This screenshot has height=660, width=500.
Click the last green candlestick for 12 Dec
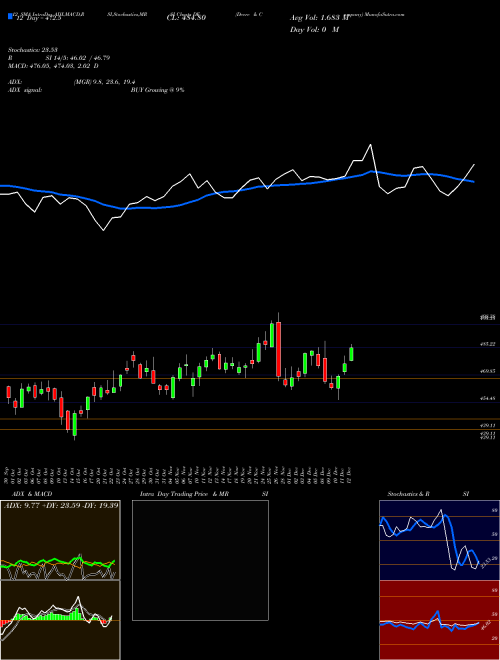pos(351,354)
